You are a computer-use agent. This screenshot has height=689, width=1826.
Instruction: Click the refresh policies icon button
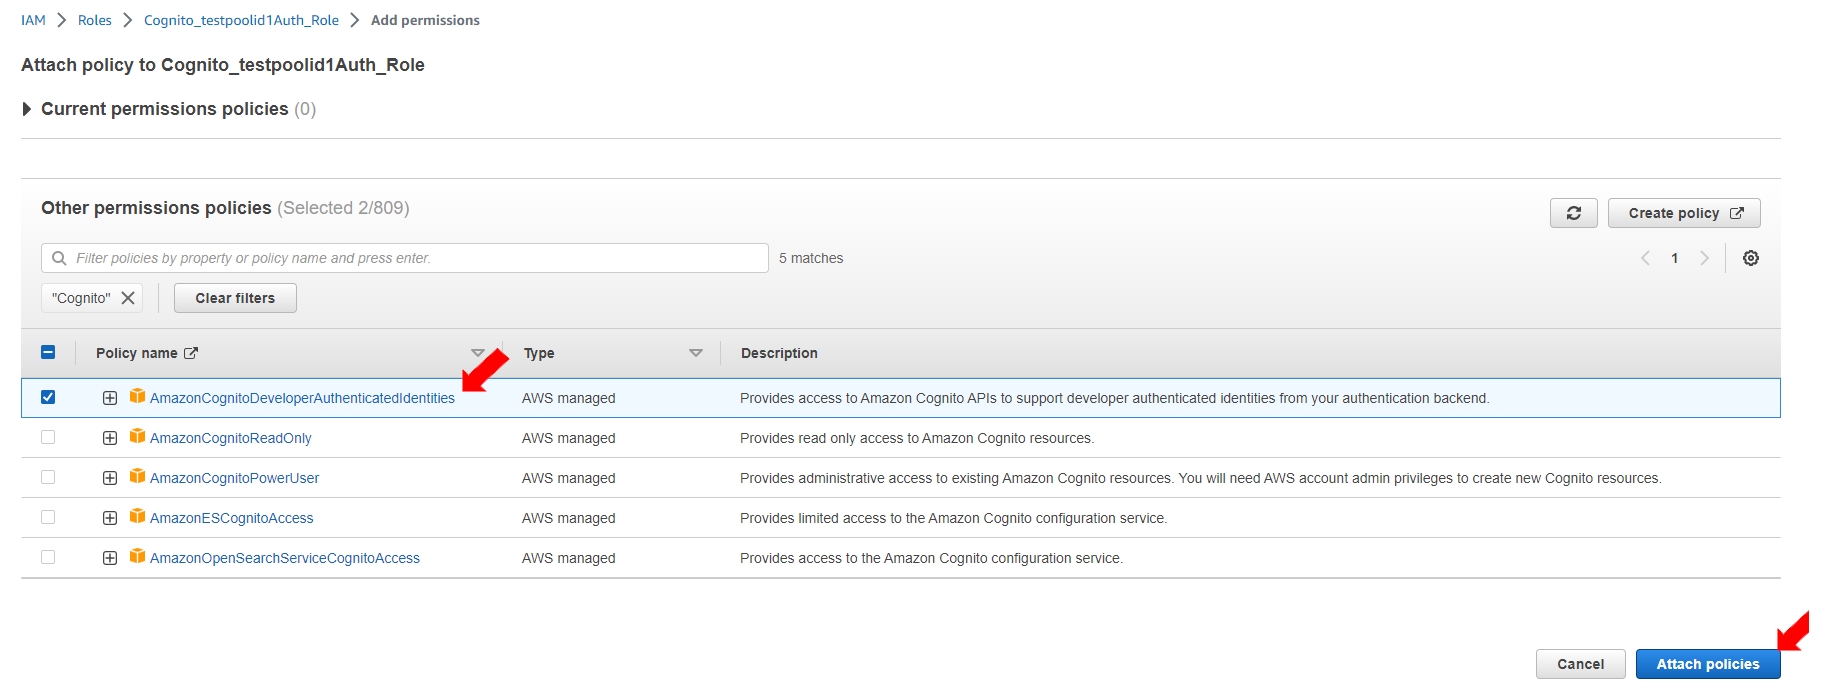point(1573,213)
